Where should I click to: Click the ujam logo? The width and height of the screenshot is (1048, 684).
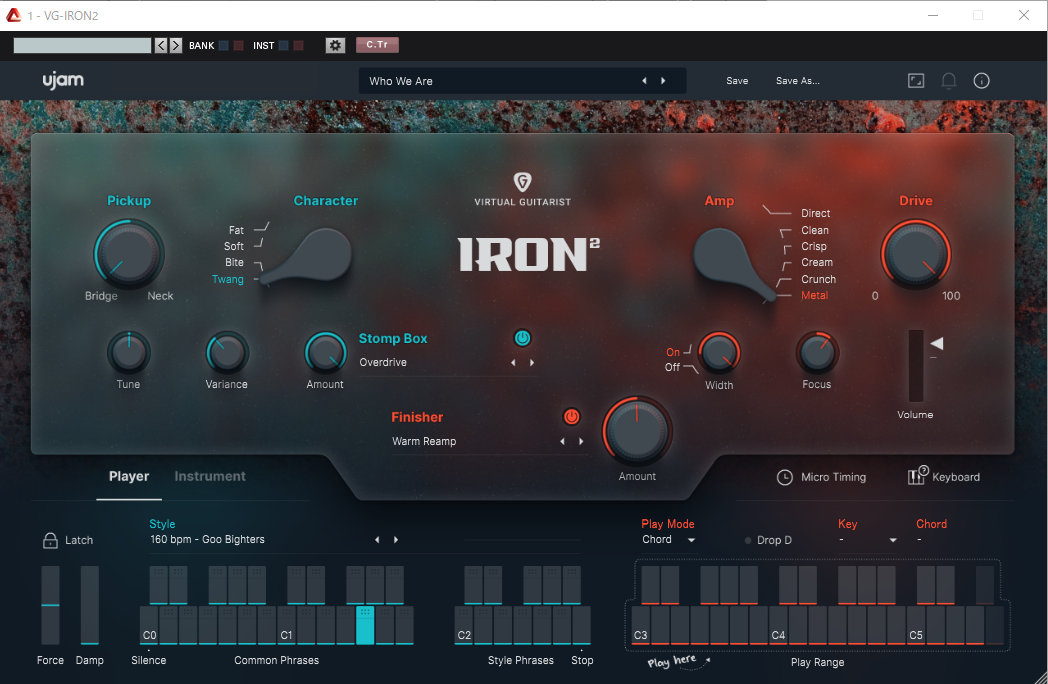(63, 80)
